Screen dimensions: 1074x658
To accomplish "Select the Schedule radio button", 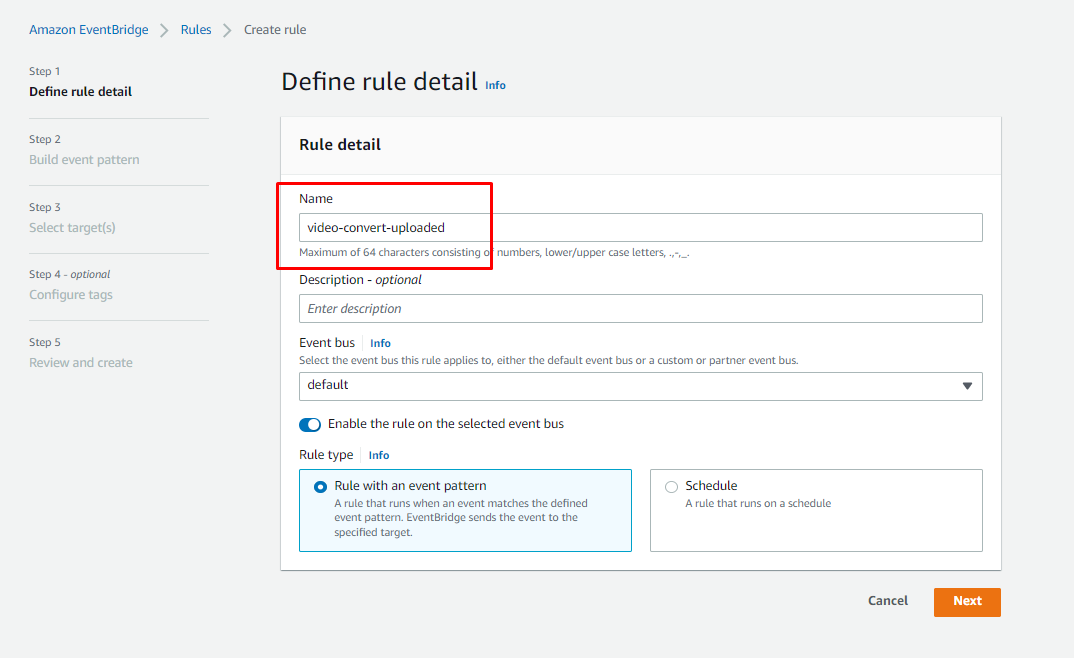I will (x=671, y=487).
